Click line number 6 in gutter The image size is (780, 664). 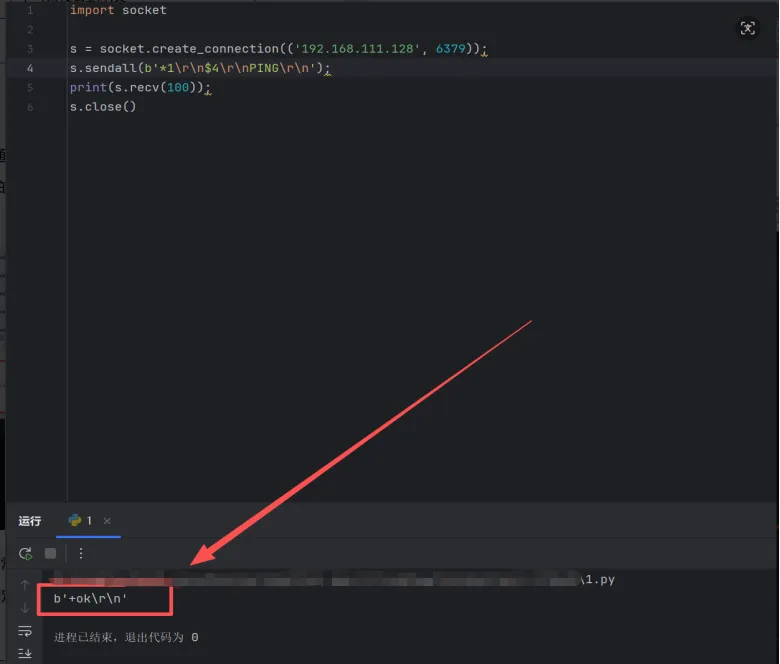tap(30, 107)
